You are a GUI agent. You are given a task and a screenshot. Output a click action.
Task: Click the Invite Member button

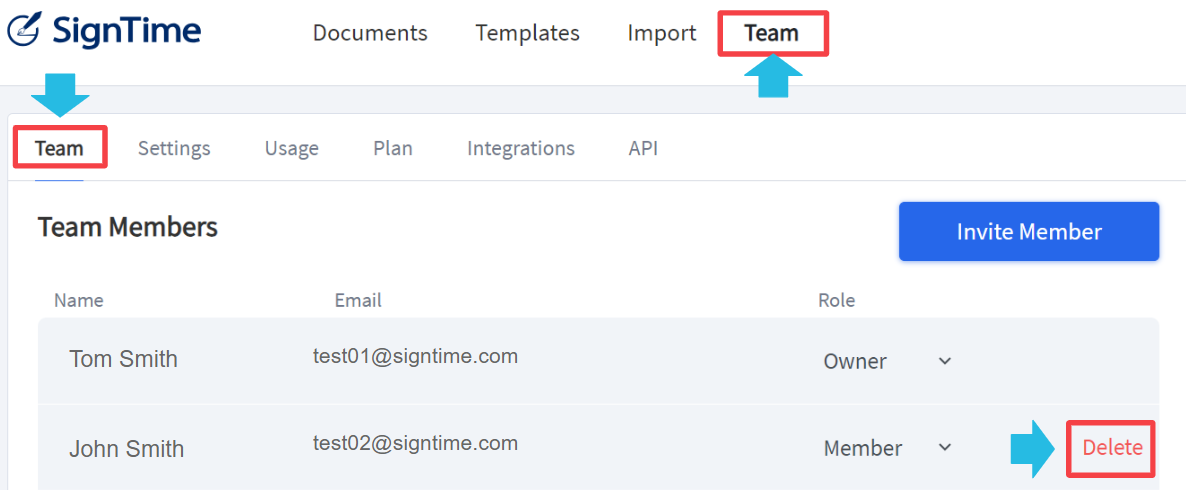coord(1029,231)
